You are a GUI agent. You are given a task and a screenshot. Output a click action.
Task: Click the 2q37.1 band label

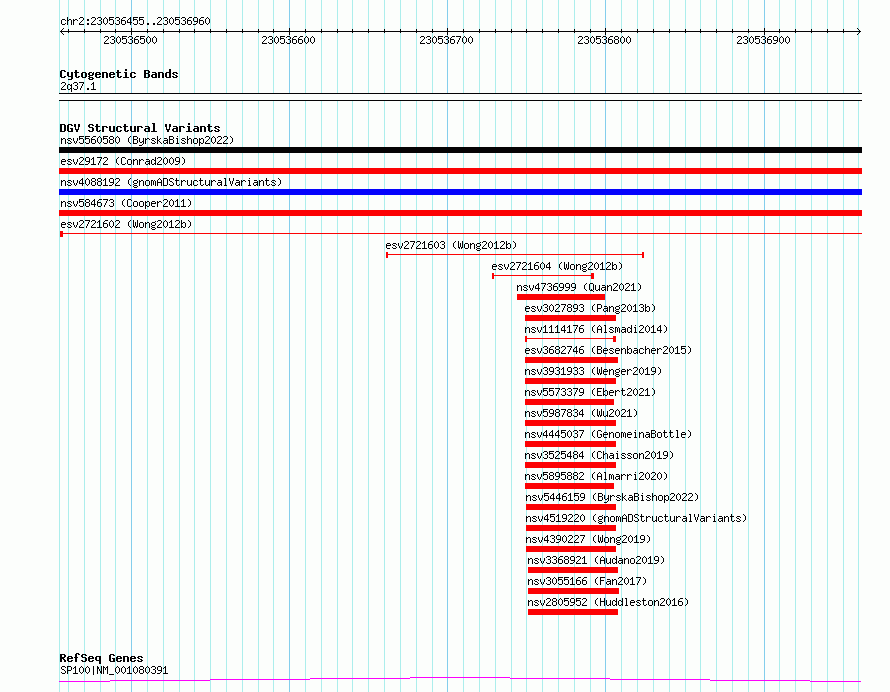click(x=78, y=86)
